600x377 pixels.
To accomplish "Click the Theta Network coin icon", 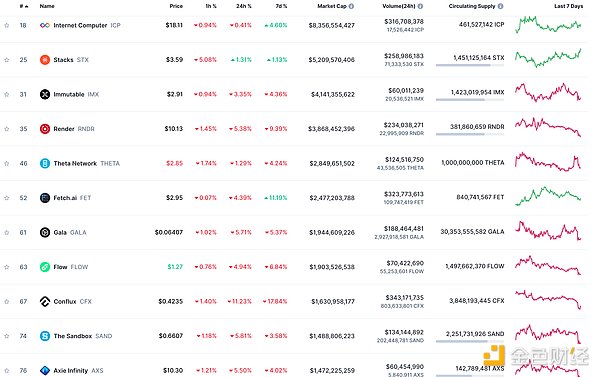I will [x=45, y=163].
